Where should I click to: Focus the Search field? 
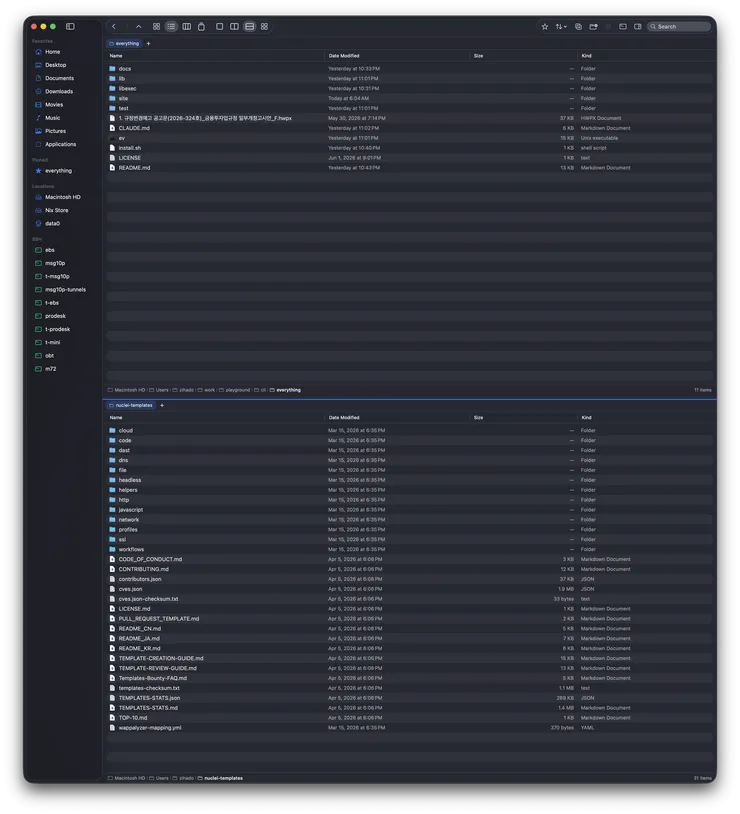tap(679, 26)
